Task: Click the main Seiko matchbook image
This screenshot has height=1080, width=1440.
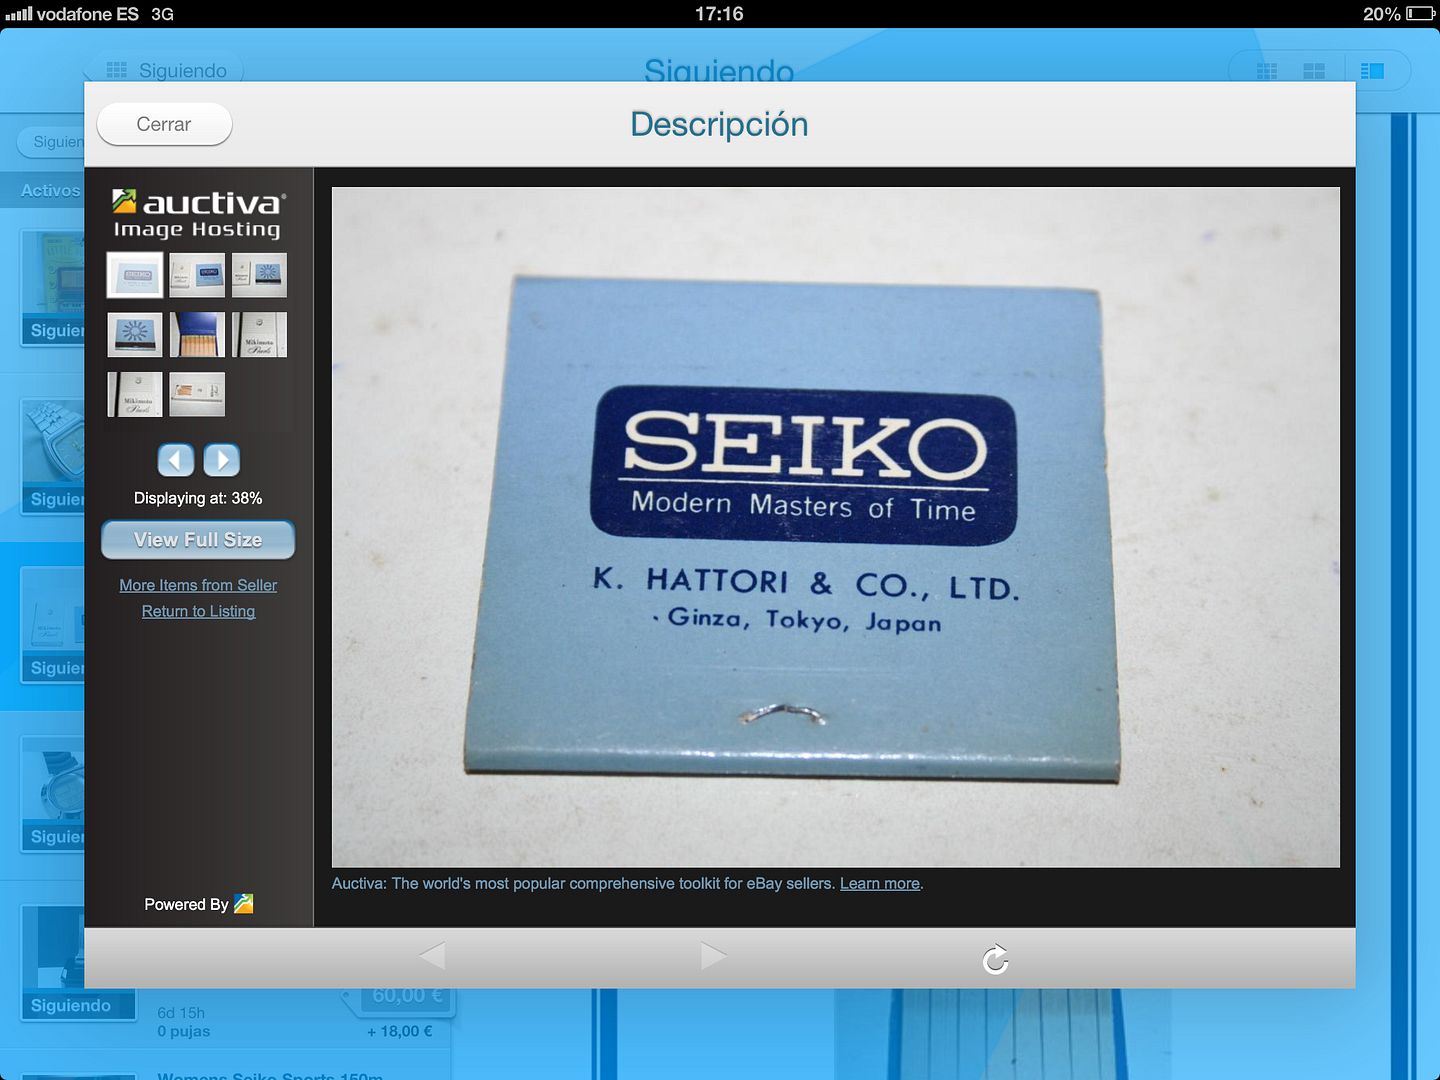Action: pyautogui.click(x=836, y=527)
